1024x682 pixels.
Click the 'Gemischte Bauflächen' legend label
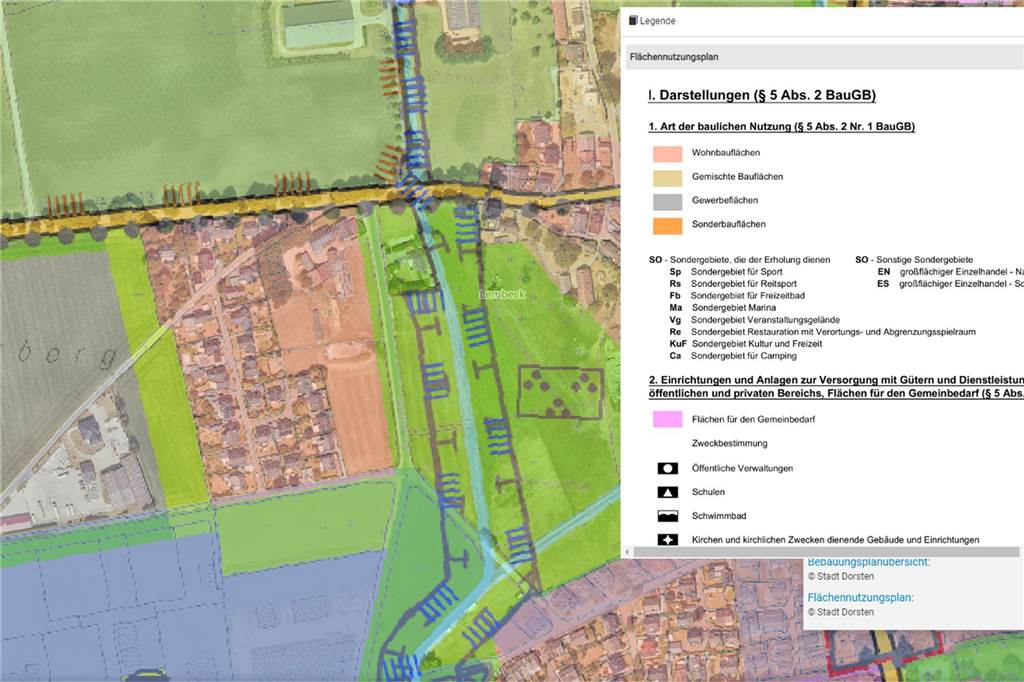737,176
